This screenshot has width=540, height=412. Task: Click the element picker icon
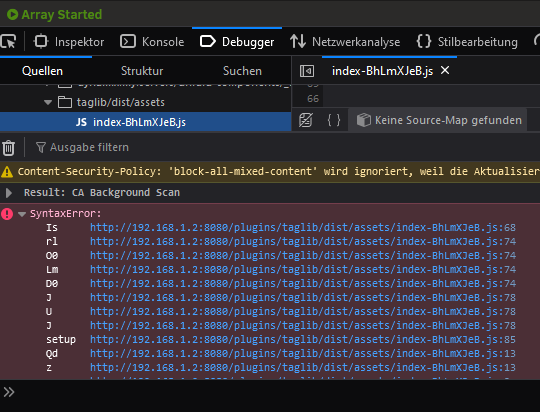tap(8, 42)
